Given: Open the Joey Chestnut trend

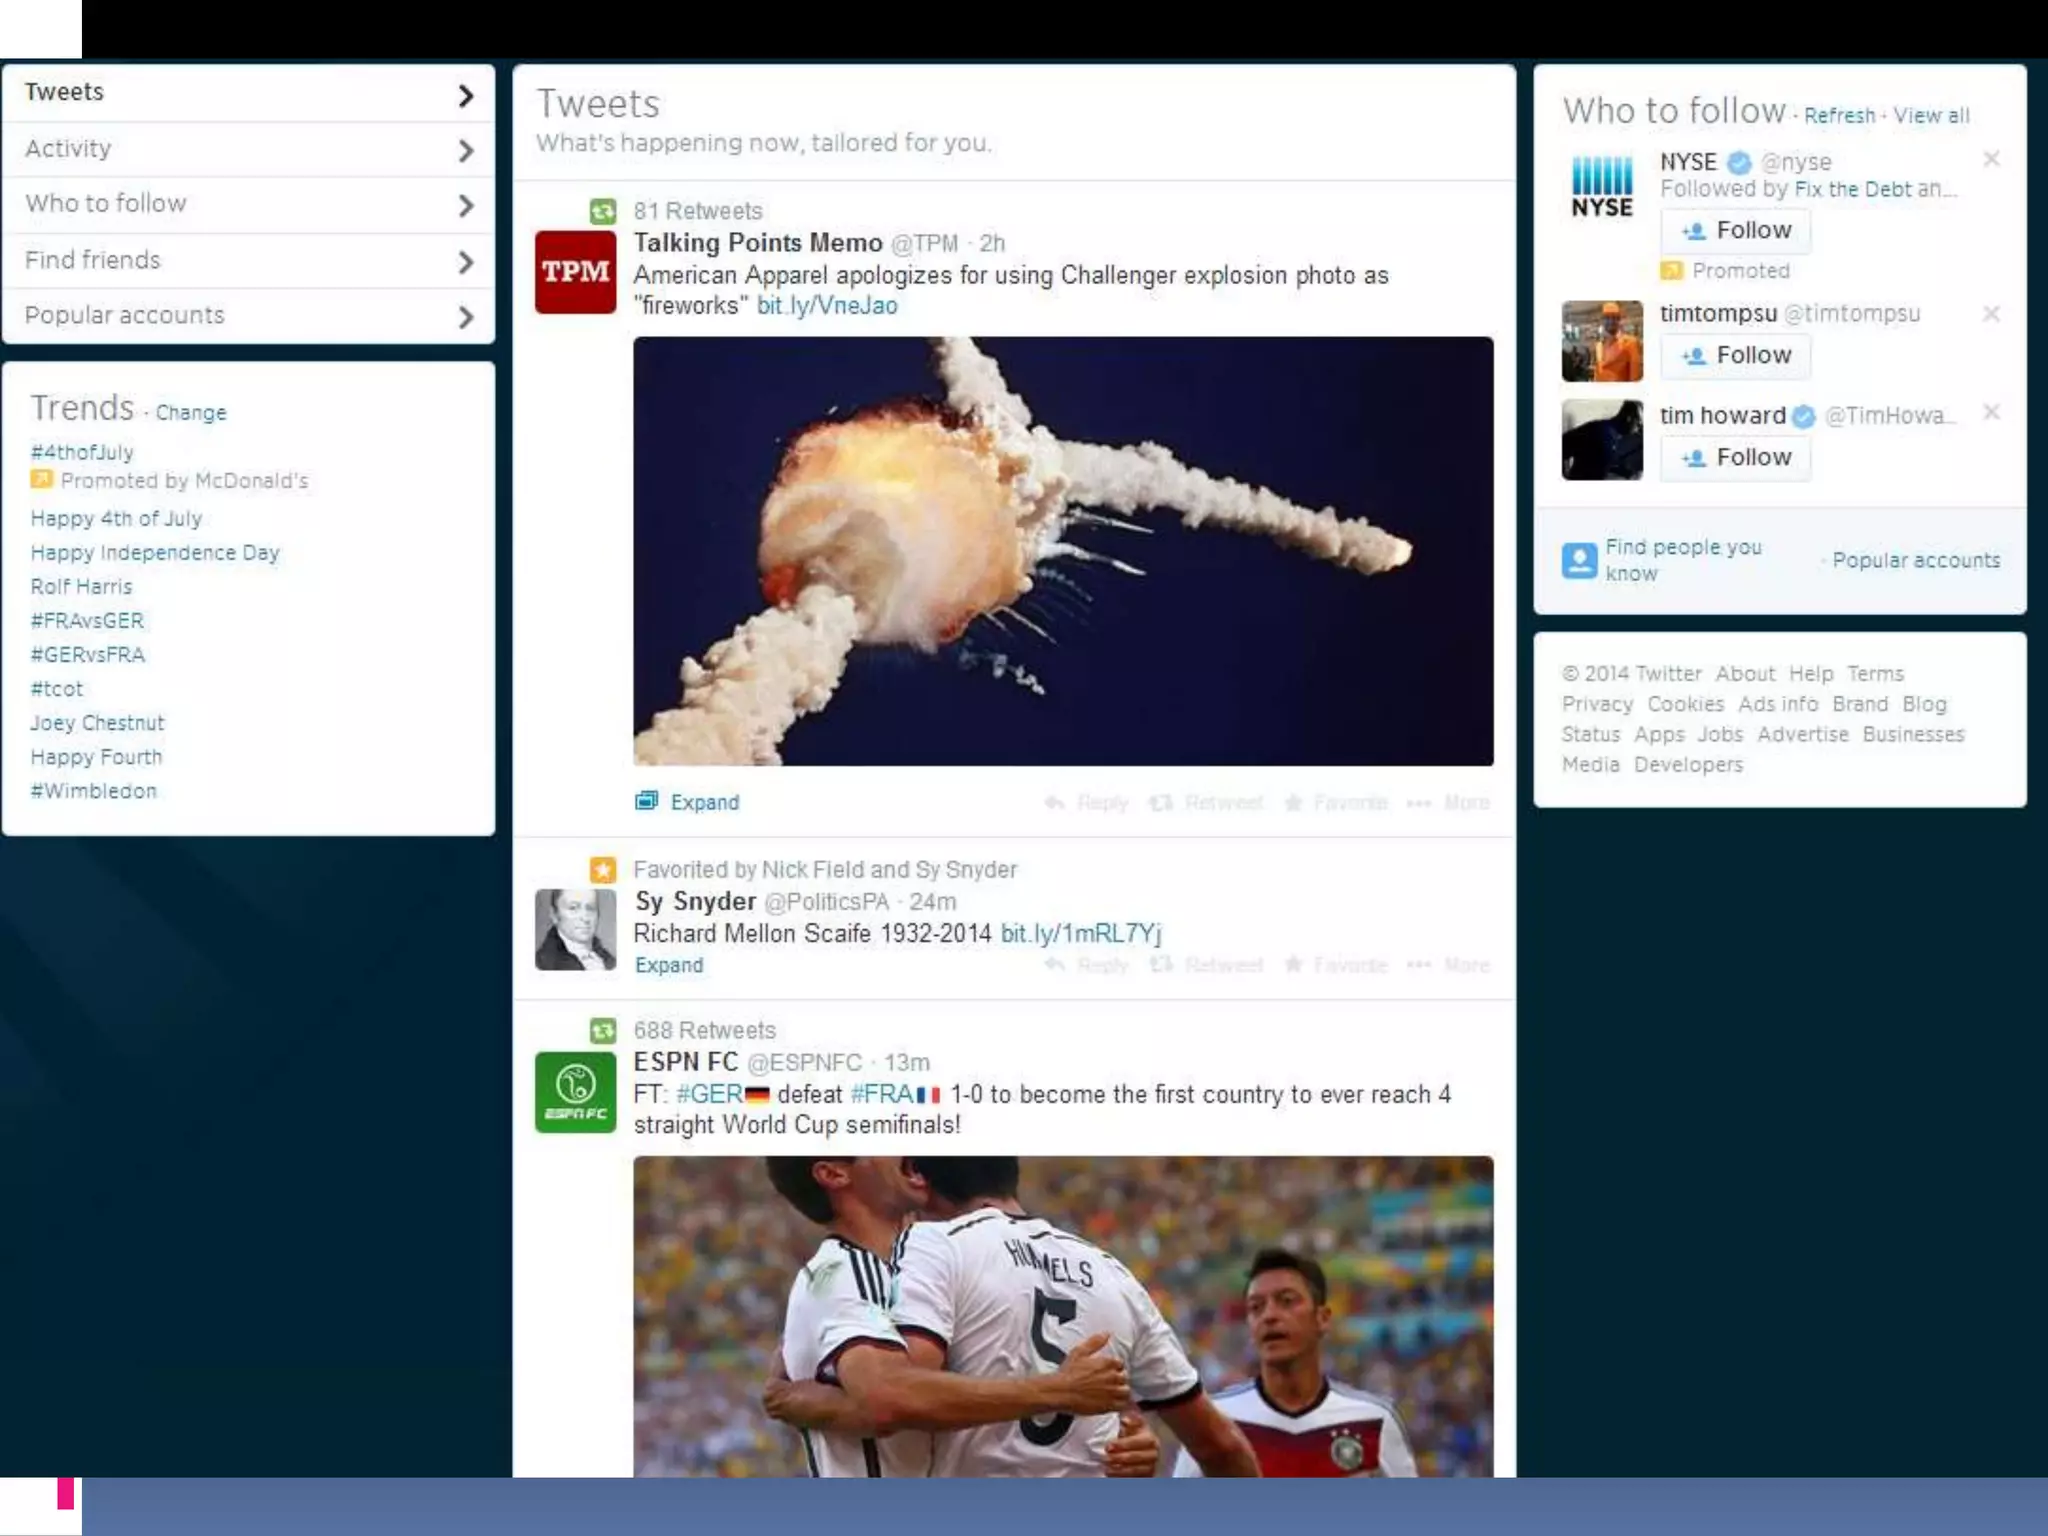Looking at the screenshot, I should click(97, 722).
